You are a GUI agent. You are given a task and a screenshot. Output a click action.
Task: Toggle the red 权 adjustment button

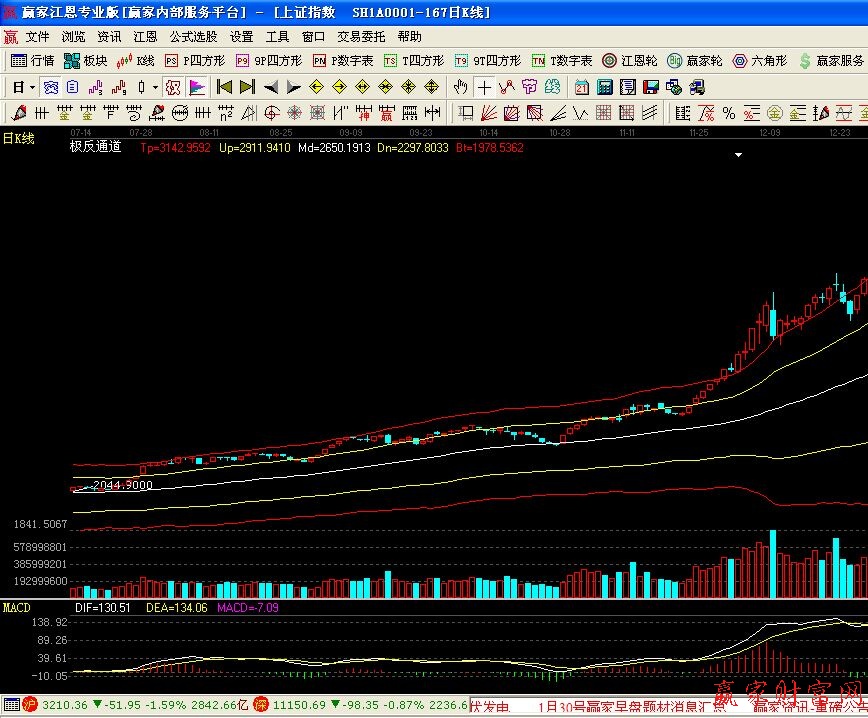pyautogui.click(x=174, y=87)
